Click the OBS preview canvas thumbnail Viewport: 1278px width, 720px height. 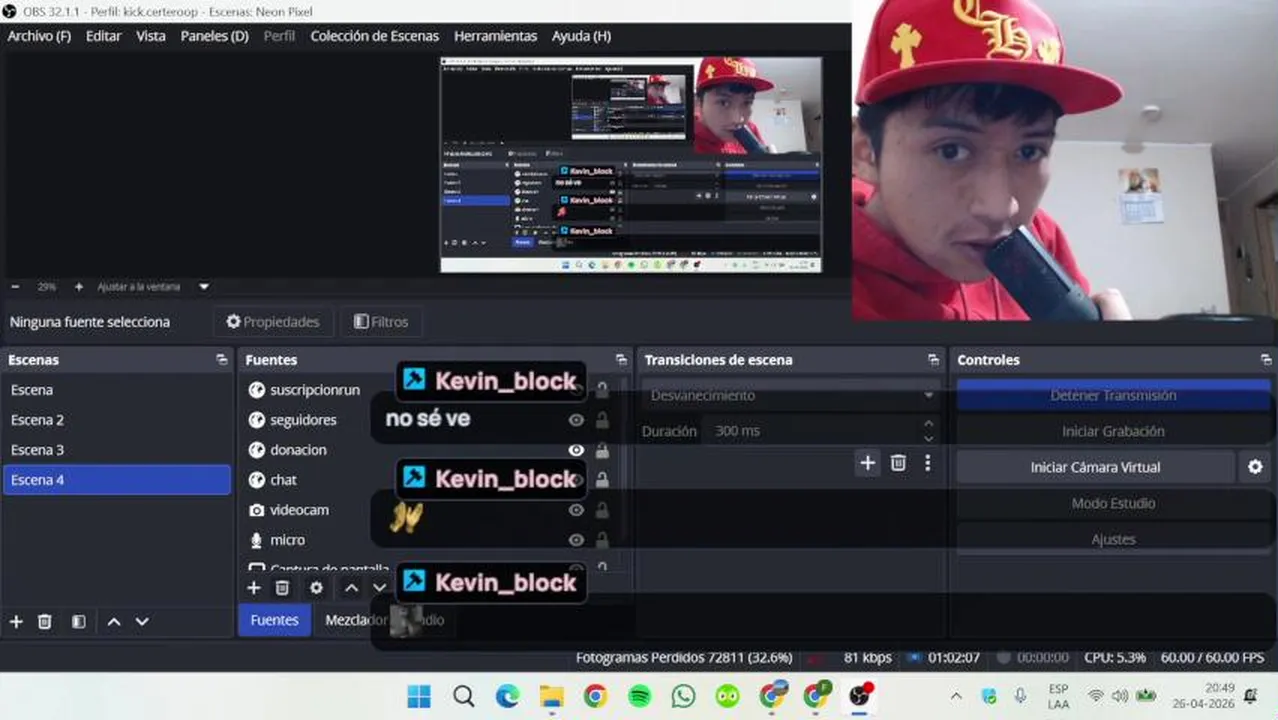coord(631,164)
